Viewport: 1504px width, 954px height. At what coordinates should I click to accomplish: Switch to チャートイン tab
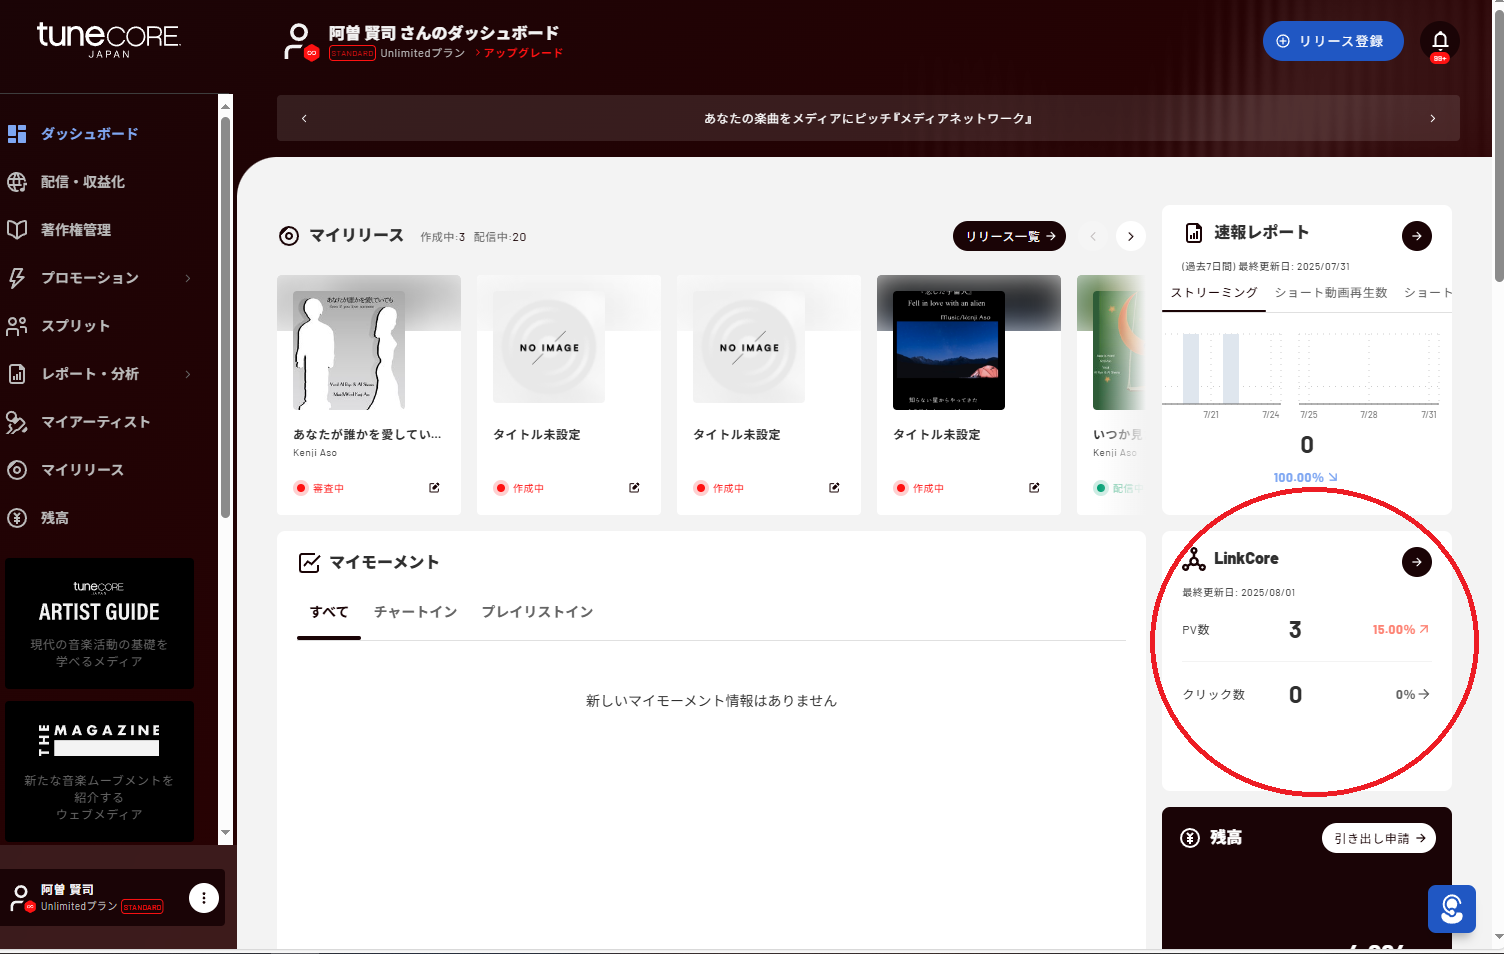[415, 612]
